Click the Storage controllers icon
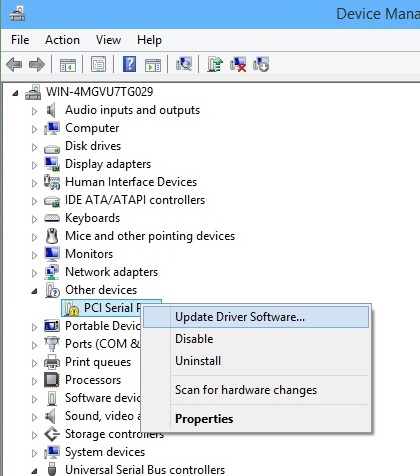 [52, 434]
